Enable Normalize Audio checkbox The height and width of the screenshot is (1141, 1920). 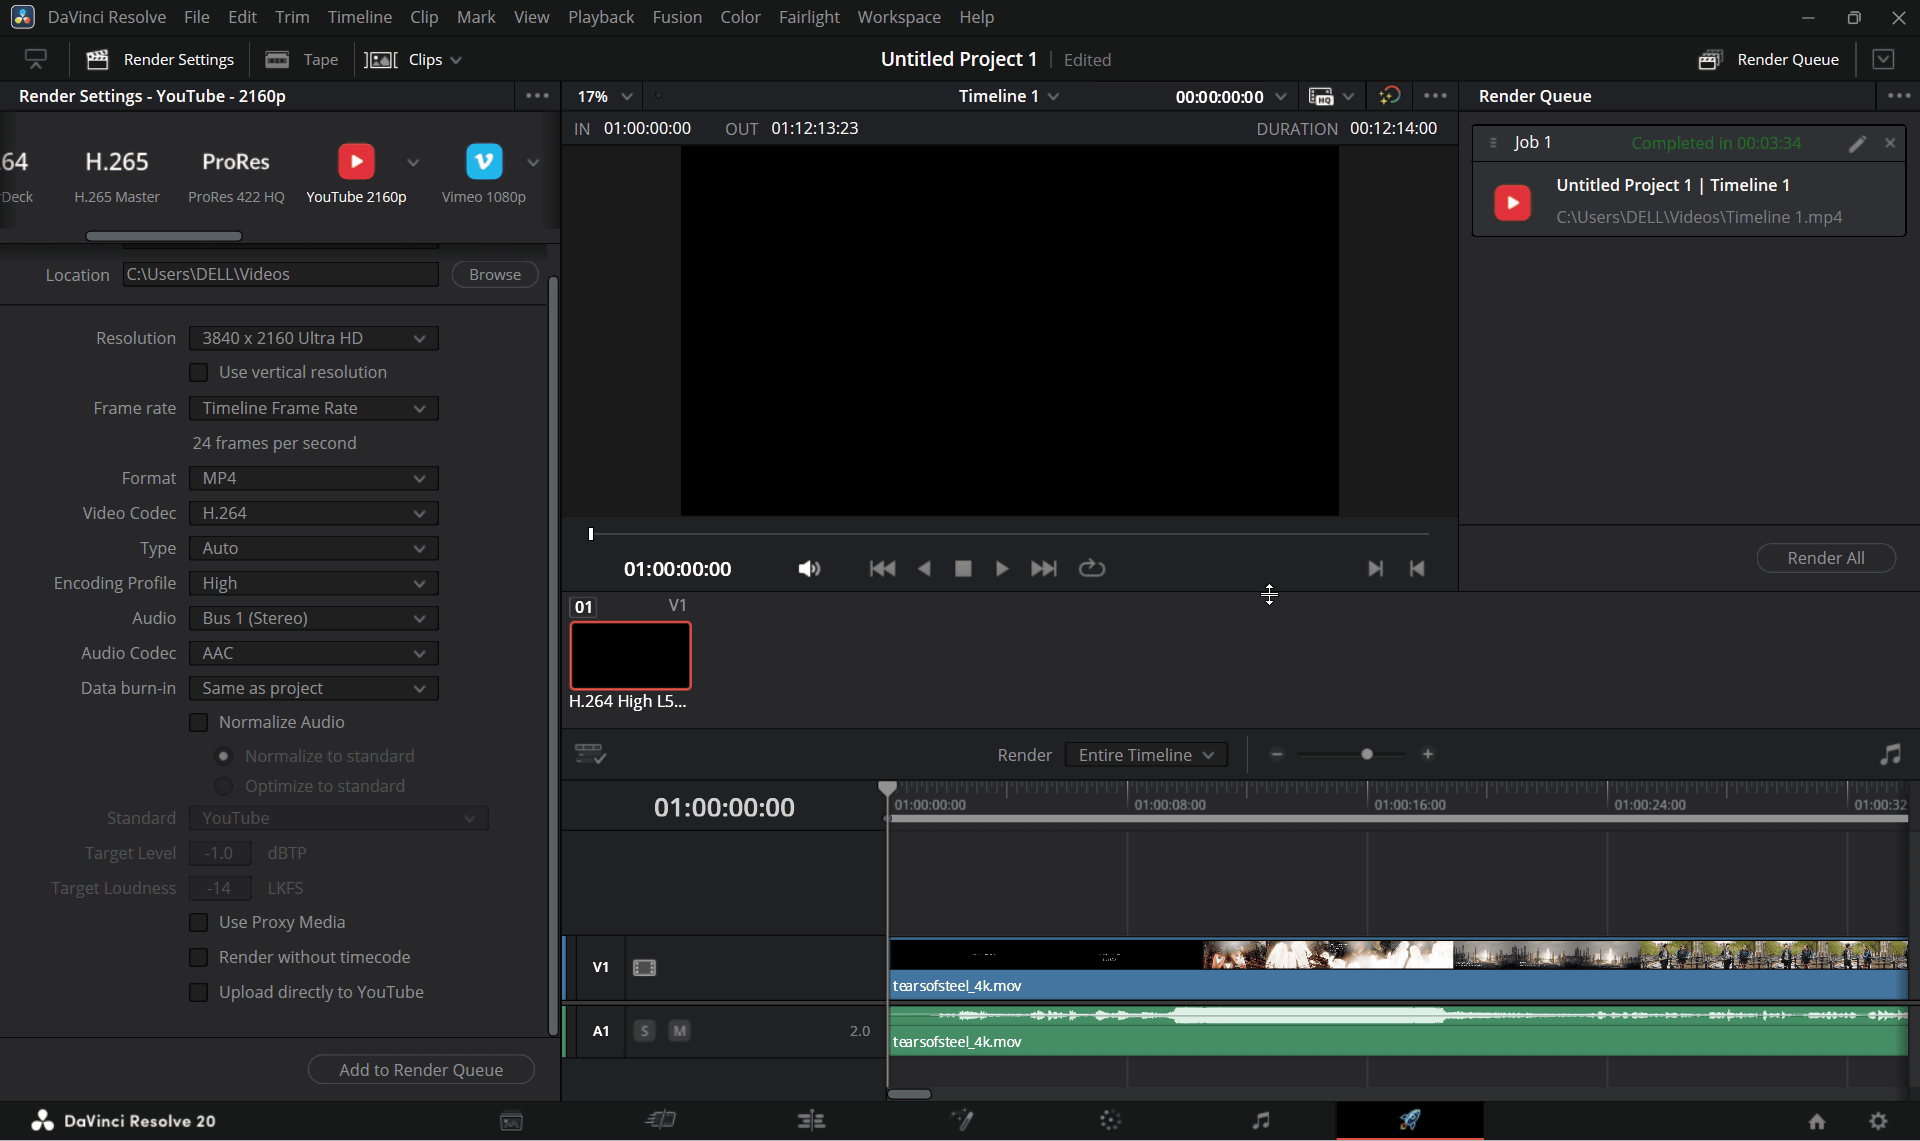199,722
